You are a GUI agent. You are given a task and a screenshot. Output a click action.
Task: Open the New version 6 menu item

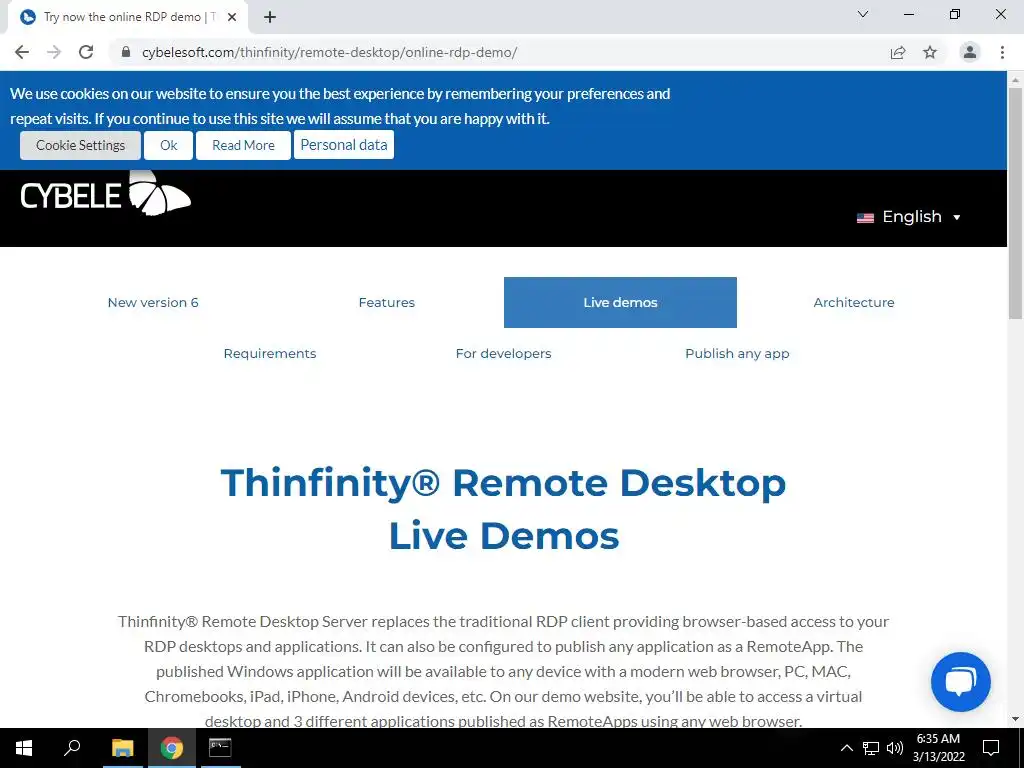pos(153,302)
